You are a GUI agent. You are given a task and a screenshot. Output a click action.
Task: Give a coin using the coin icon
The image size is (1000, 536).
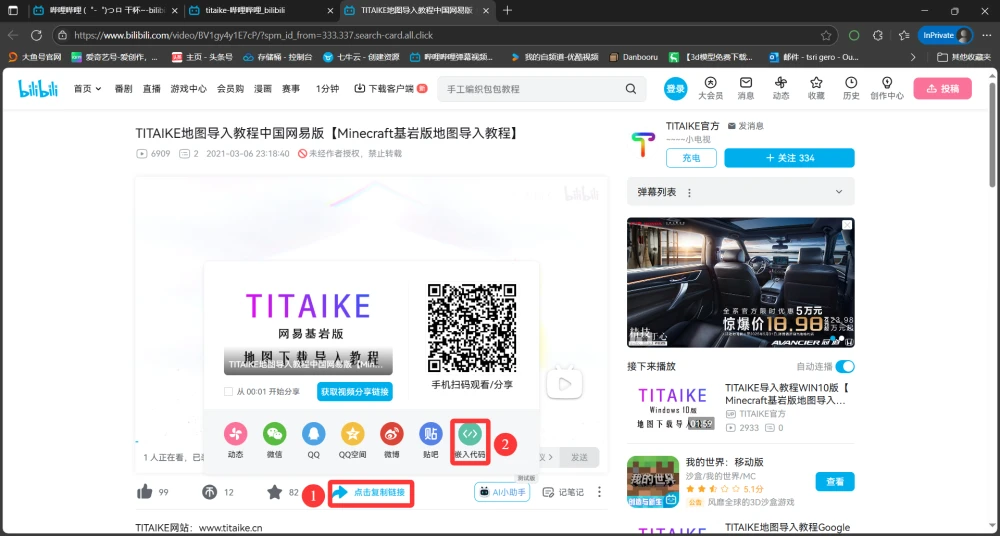pyautogui.click(x=210, y=492)
